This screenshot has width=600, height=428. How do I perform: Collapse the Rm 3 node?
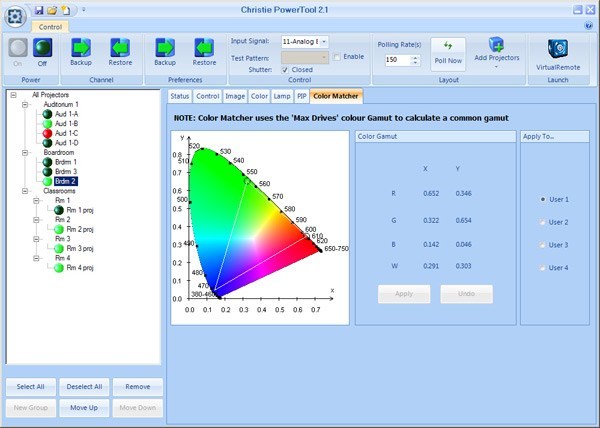click(x=36, y=239)
